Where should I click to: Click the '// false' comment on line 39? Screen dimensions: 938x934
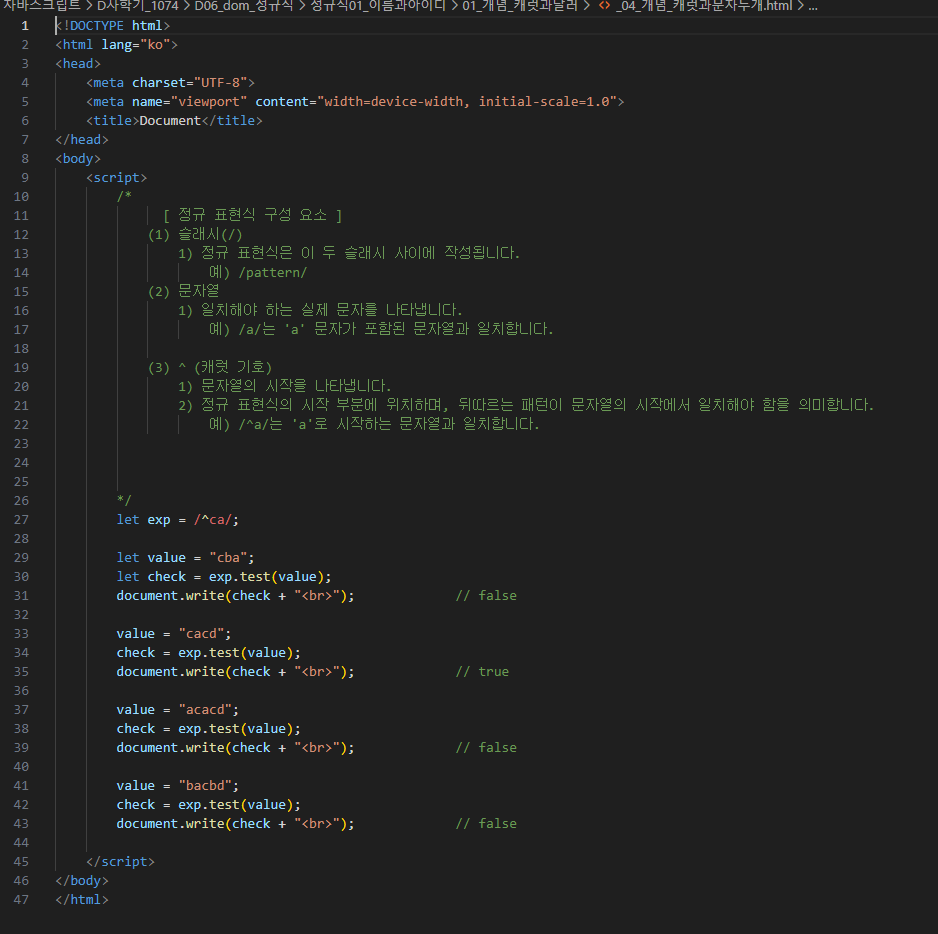click(x=486, y=747)
